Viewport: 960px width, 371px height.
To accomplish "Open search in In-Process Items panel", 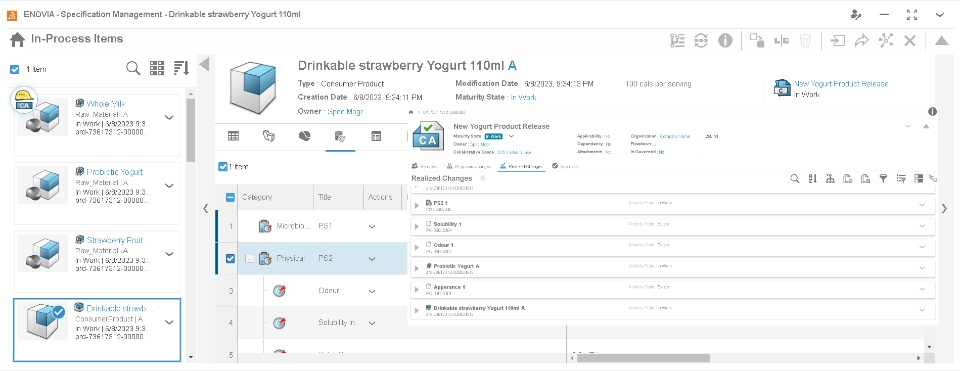I will click(133, 68).
